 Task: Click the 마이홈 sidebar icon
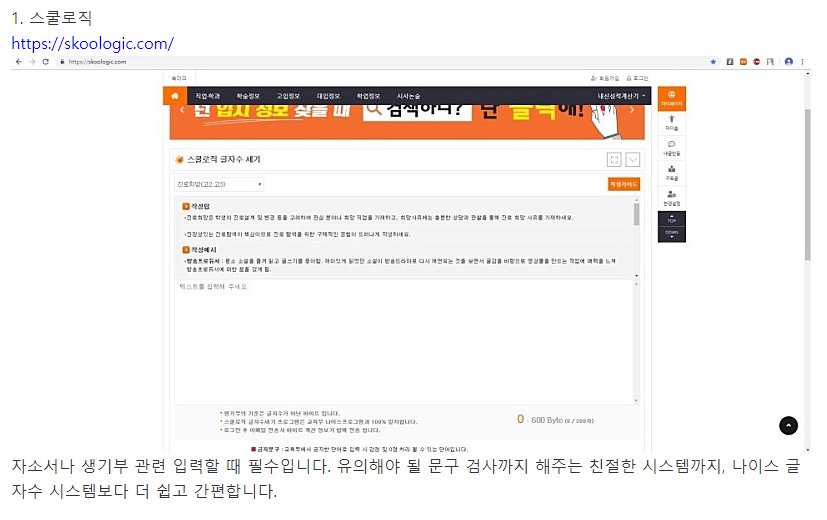click(671, 123)
